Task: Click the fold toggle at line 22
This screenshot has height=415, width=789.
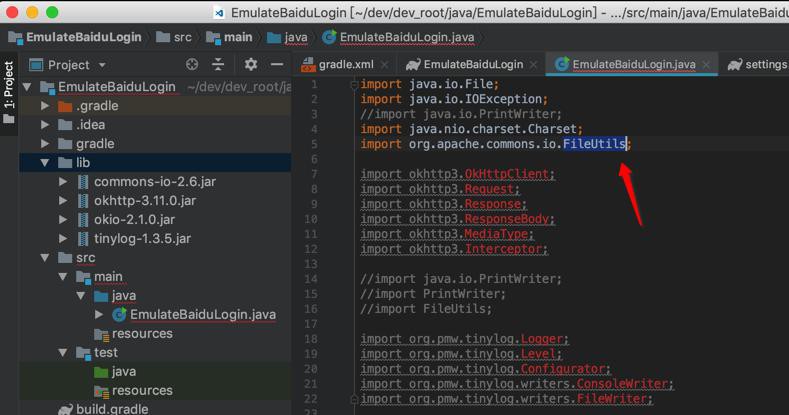Action: coord(354,399)
